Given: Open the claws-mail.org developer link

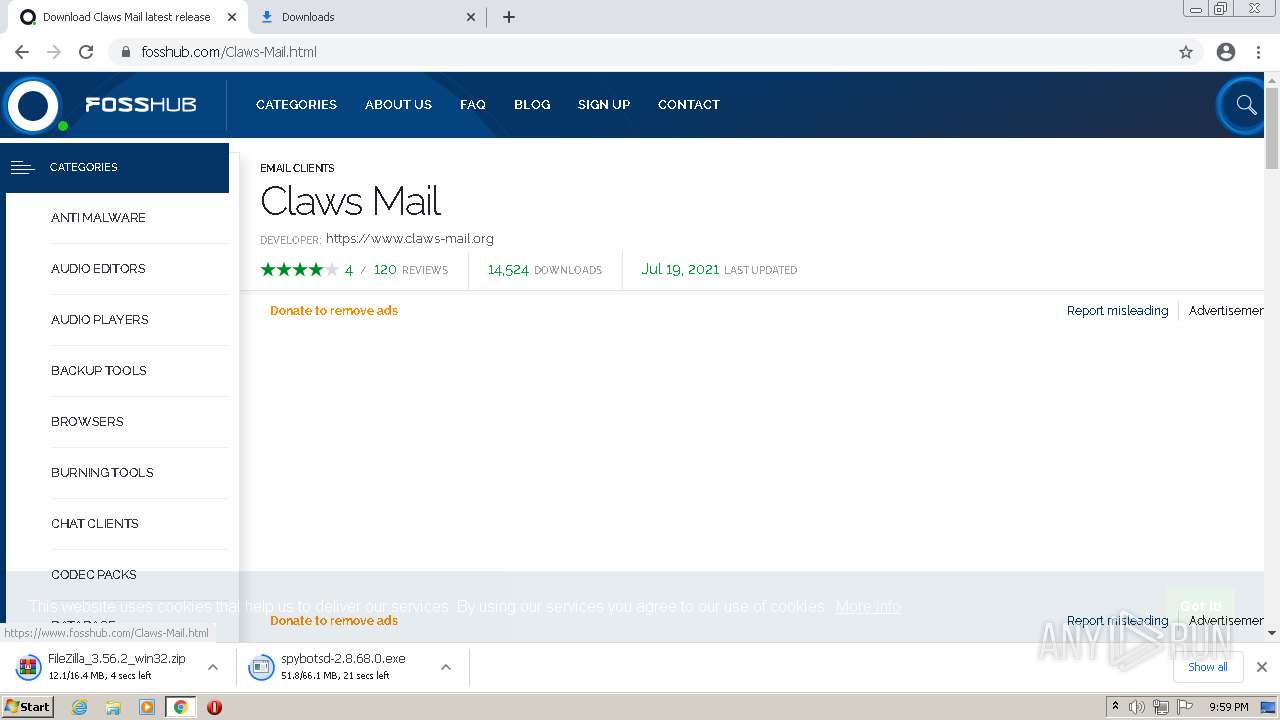Looking at the screenshot, I should tap(410, 238).
